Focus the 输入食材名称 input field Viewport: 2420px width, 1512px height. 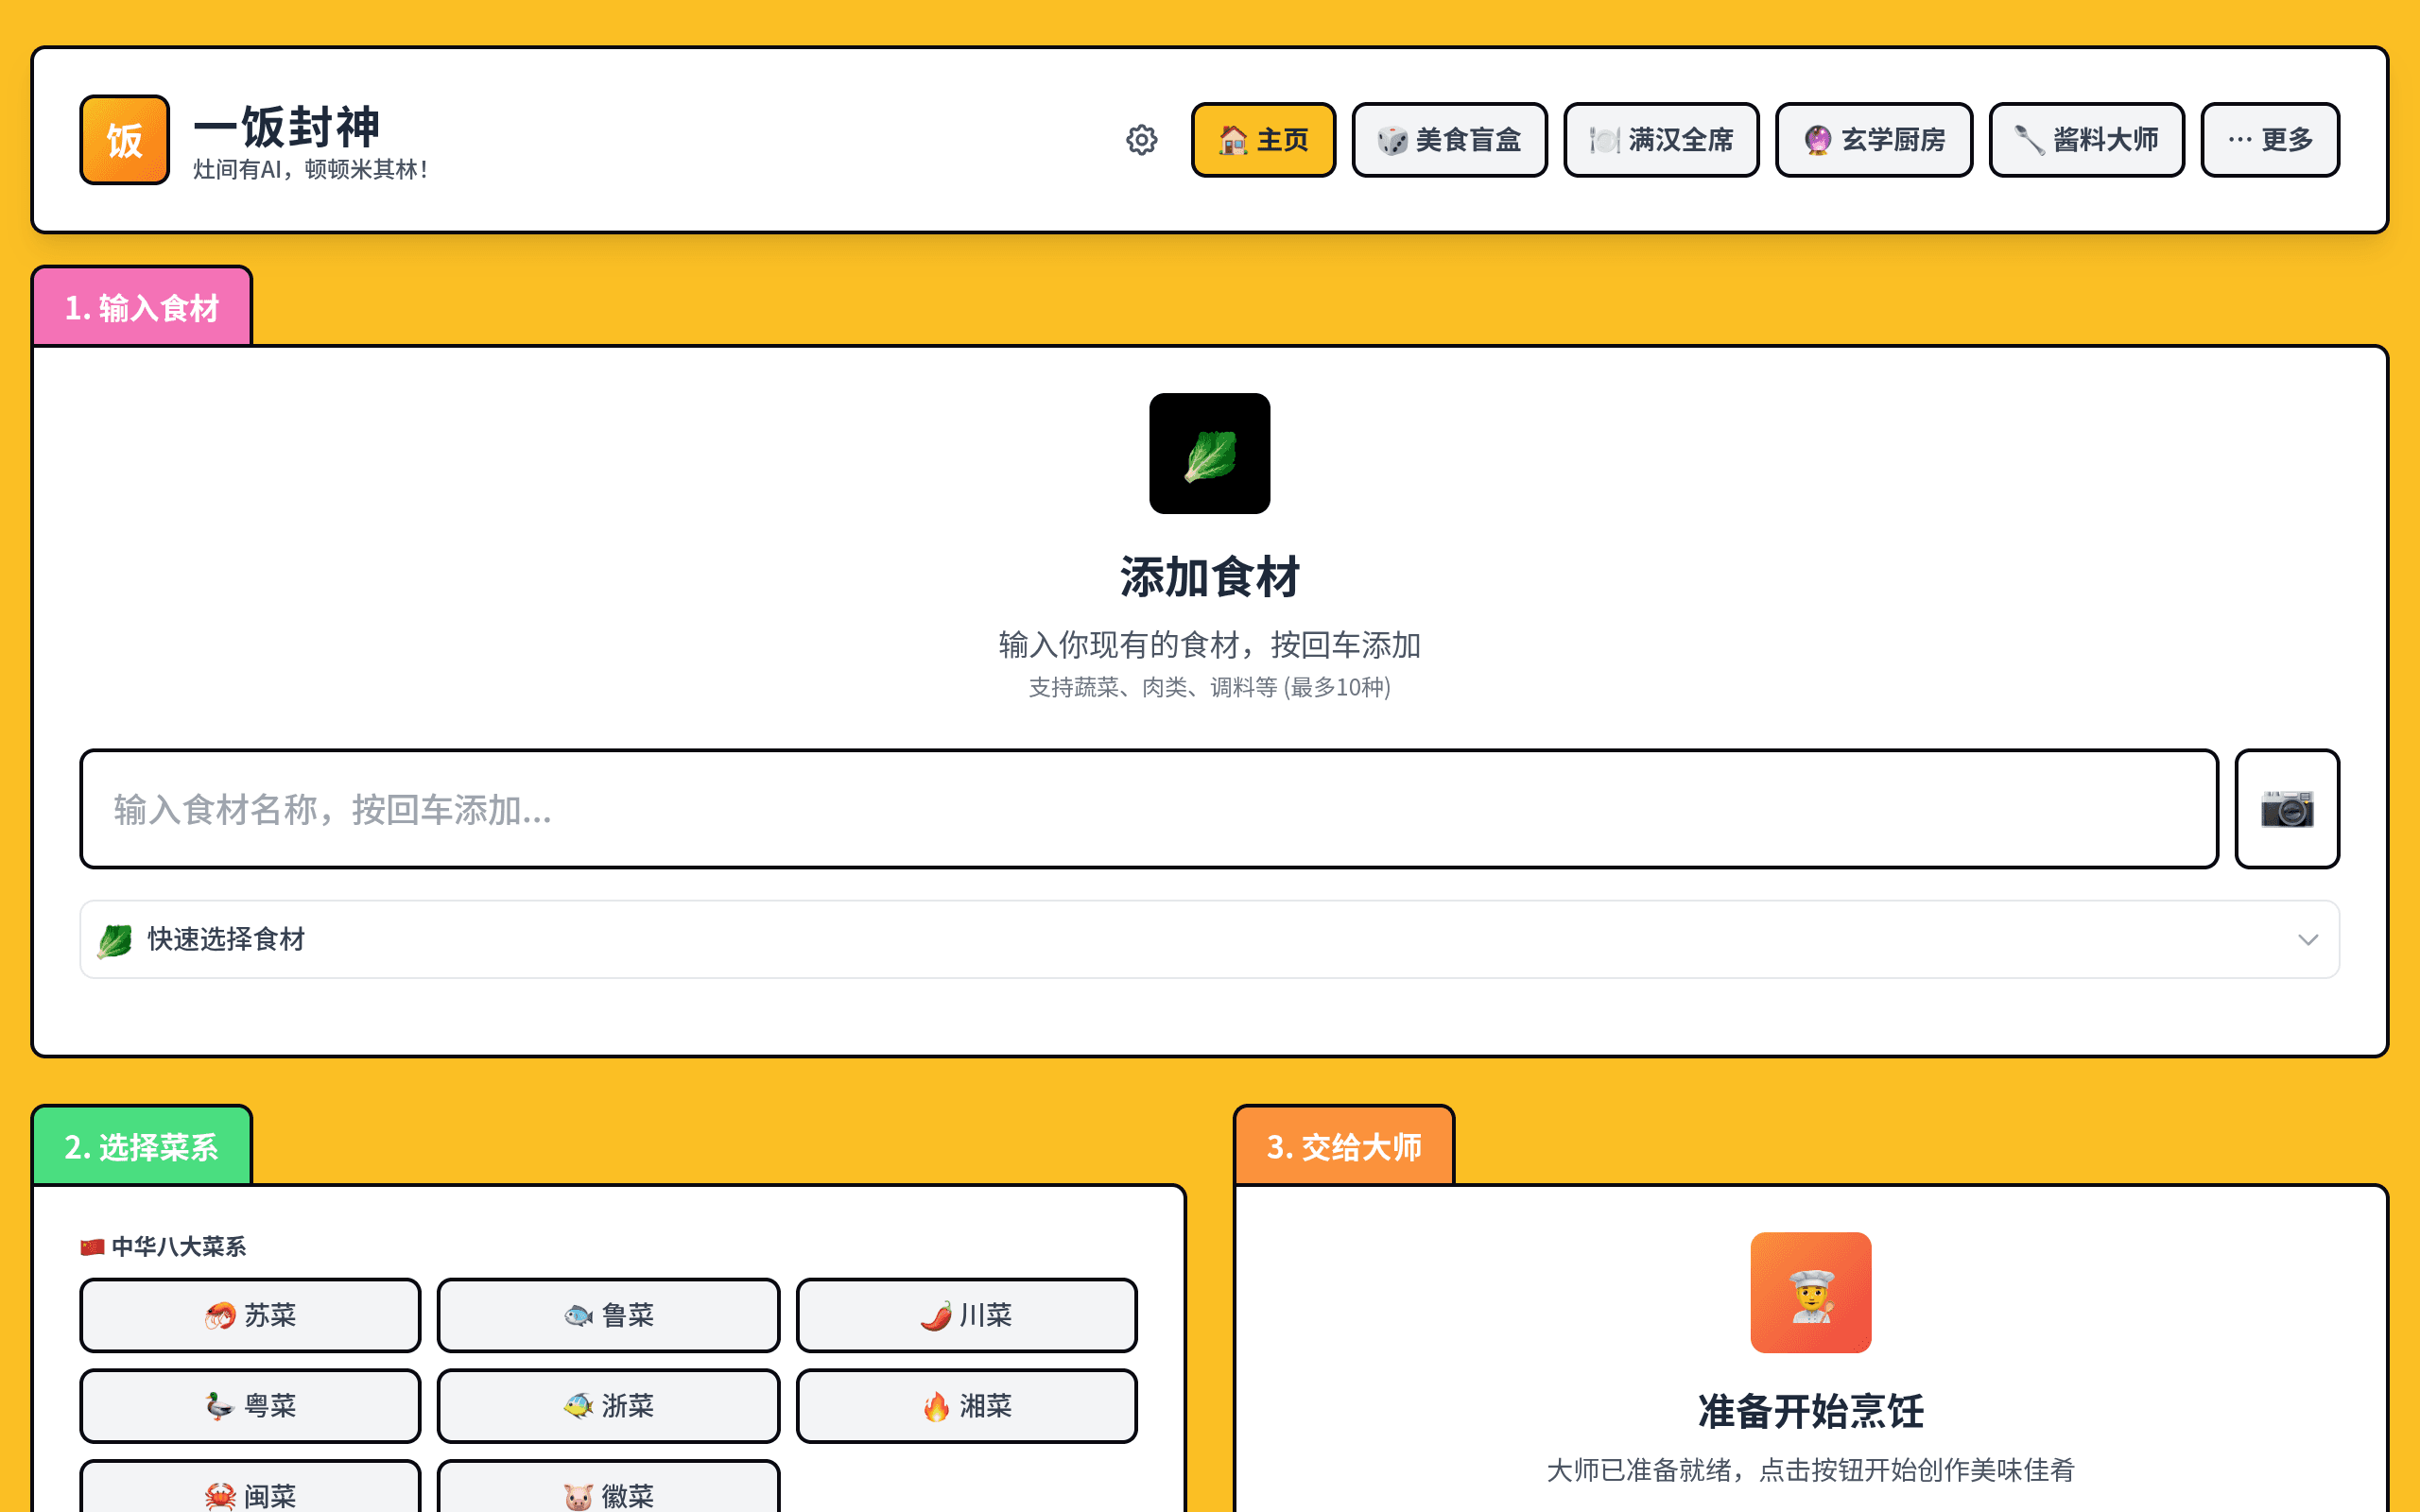pos(1149,809)
